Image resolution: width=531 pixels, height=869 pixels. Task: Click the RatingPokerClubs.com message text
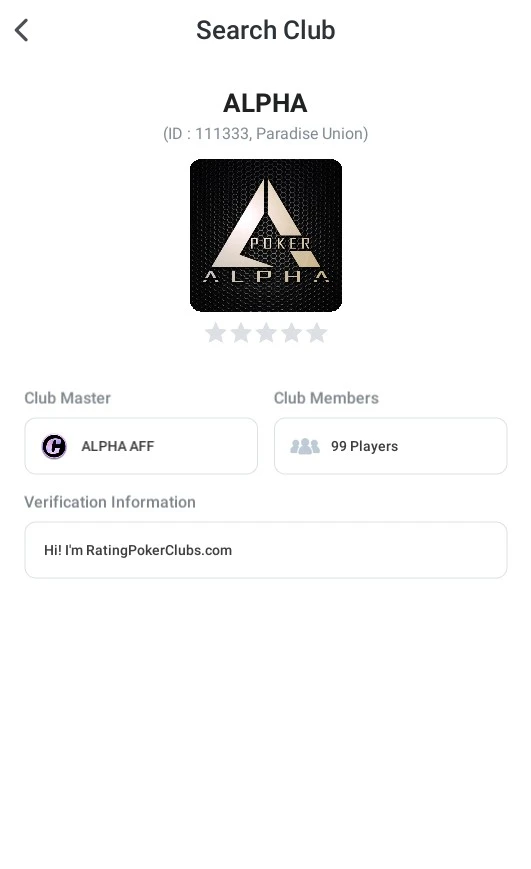[138, 550]
